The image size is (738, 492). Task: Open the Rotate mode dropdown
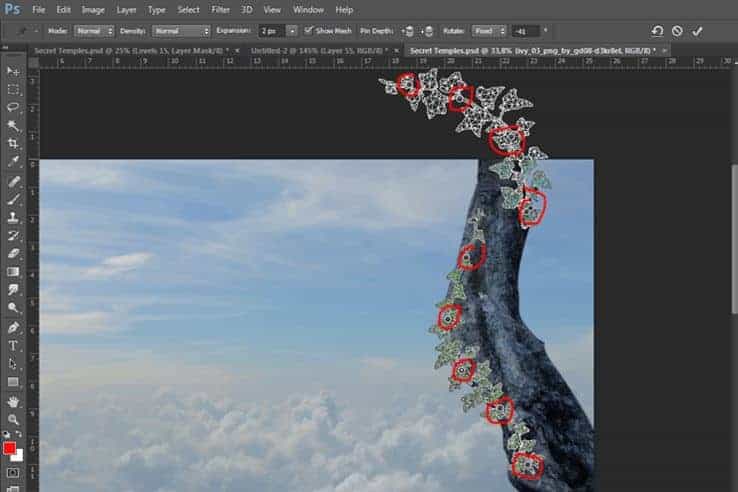pyautogui.click(x=489, y=31)
